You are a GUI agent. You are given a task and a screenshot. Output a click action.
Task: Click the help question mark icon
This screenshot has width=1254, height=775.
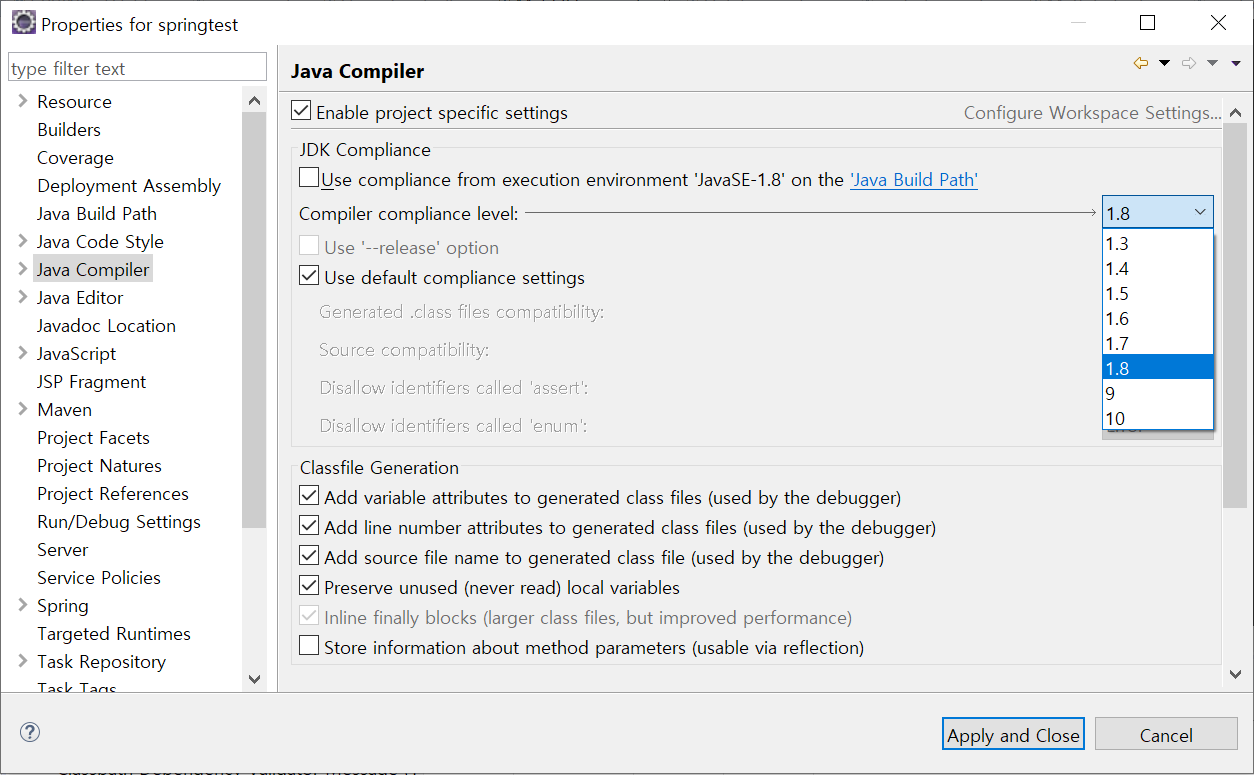30,732
